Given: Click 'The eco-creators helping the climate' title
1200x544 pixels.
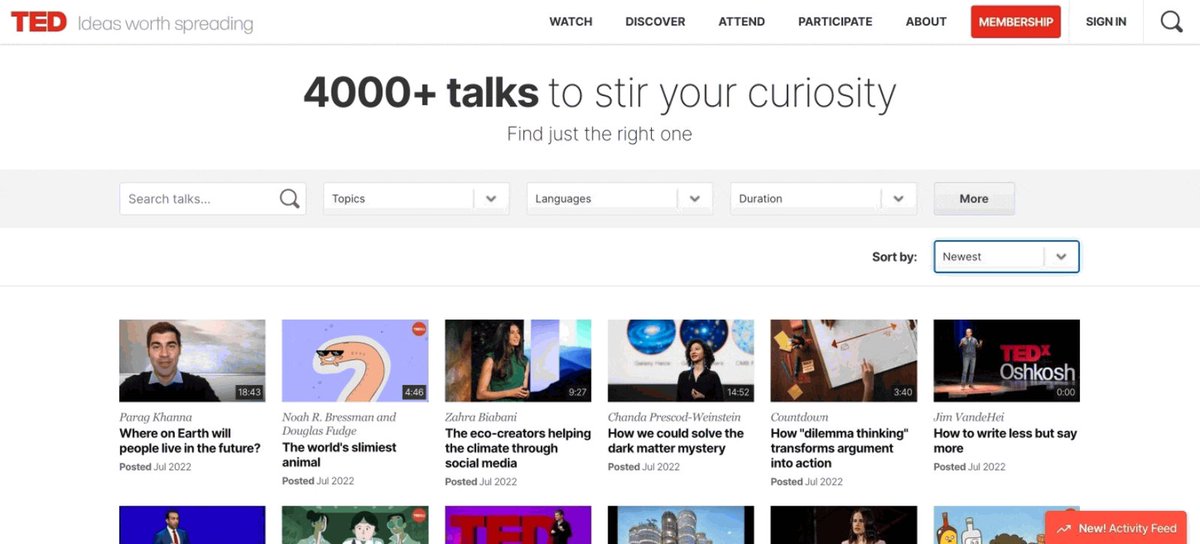Looking at the screenshot, I should [518, 448].
